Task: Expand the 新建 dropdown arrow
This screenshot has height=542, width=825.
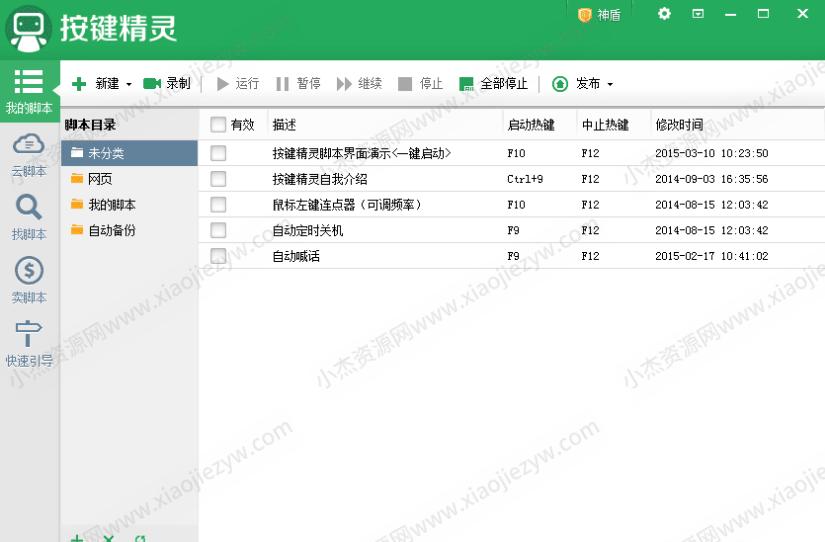Action: [129, 84]
